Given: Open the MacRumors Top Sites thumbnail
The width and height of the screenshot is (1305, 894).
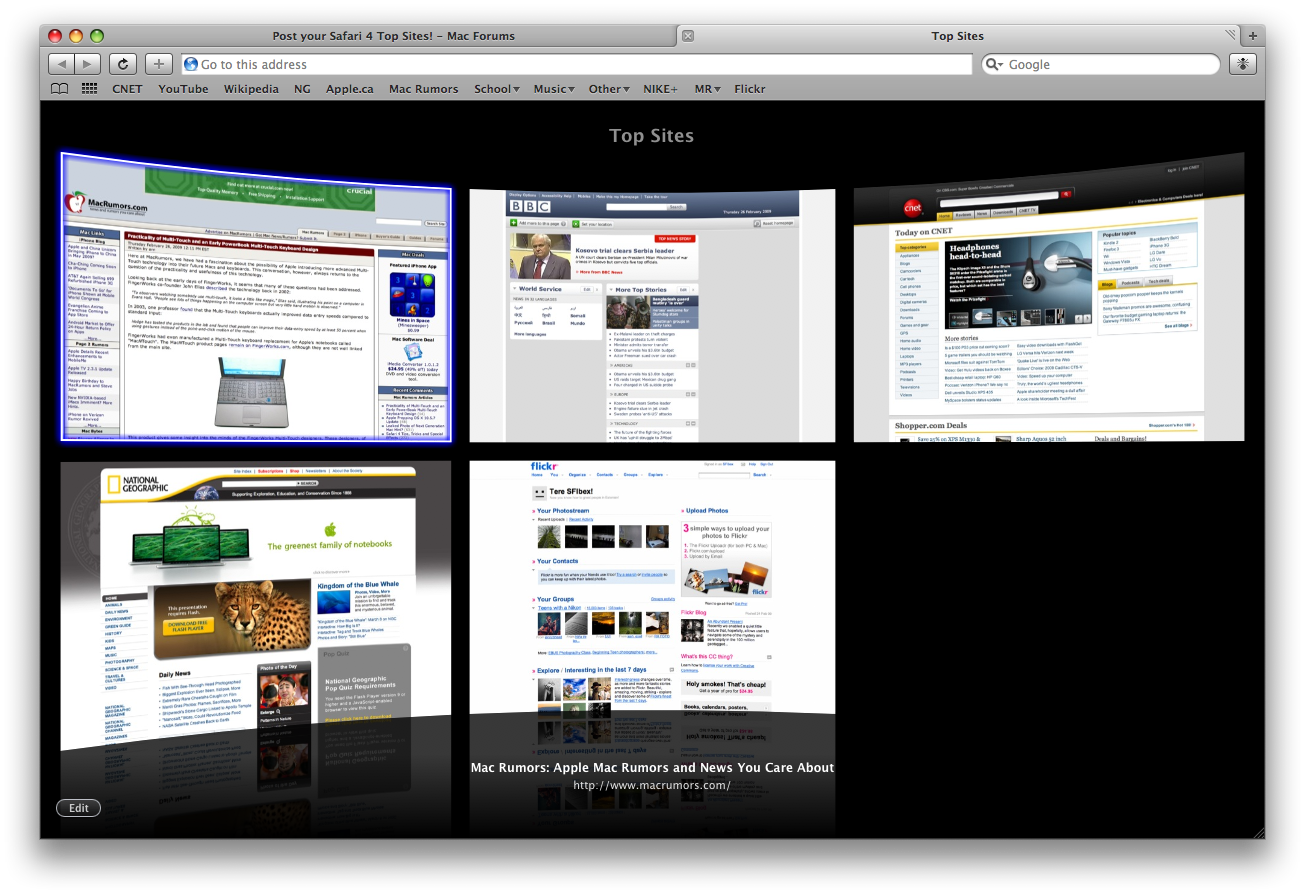Looking at the screenshot, I should pyautogui.click(x=255, y=297).
